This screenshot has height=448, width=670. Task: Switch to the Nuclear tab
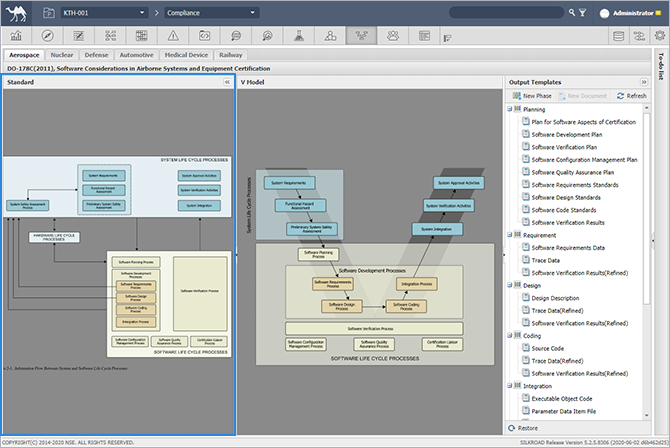coord(62,55)
